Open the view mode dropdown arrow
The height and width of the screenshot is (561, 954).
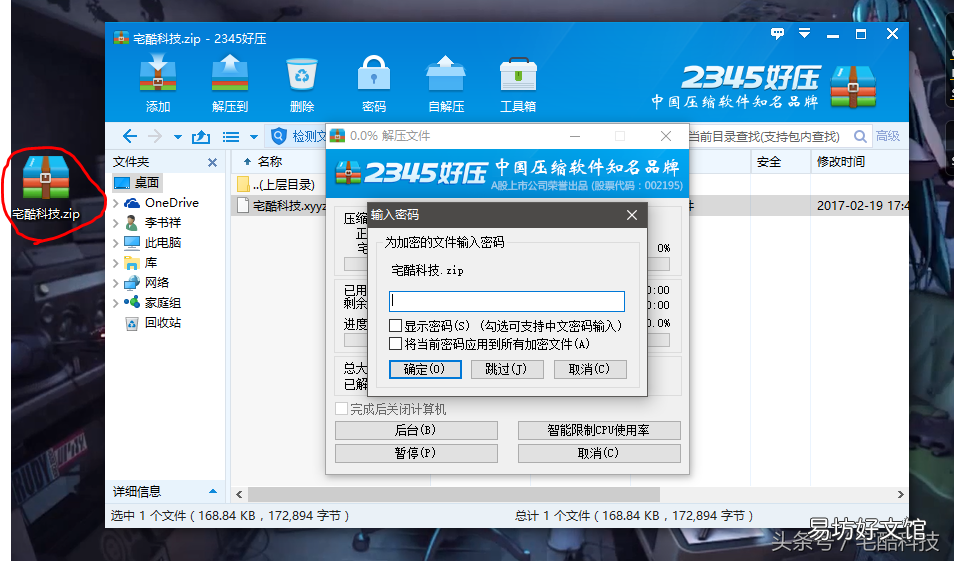(254, 137)
